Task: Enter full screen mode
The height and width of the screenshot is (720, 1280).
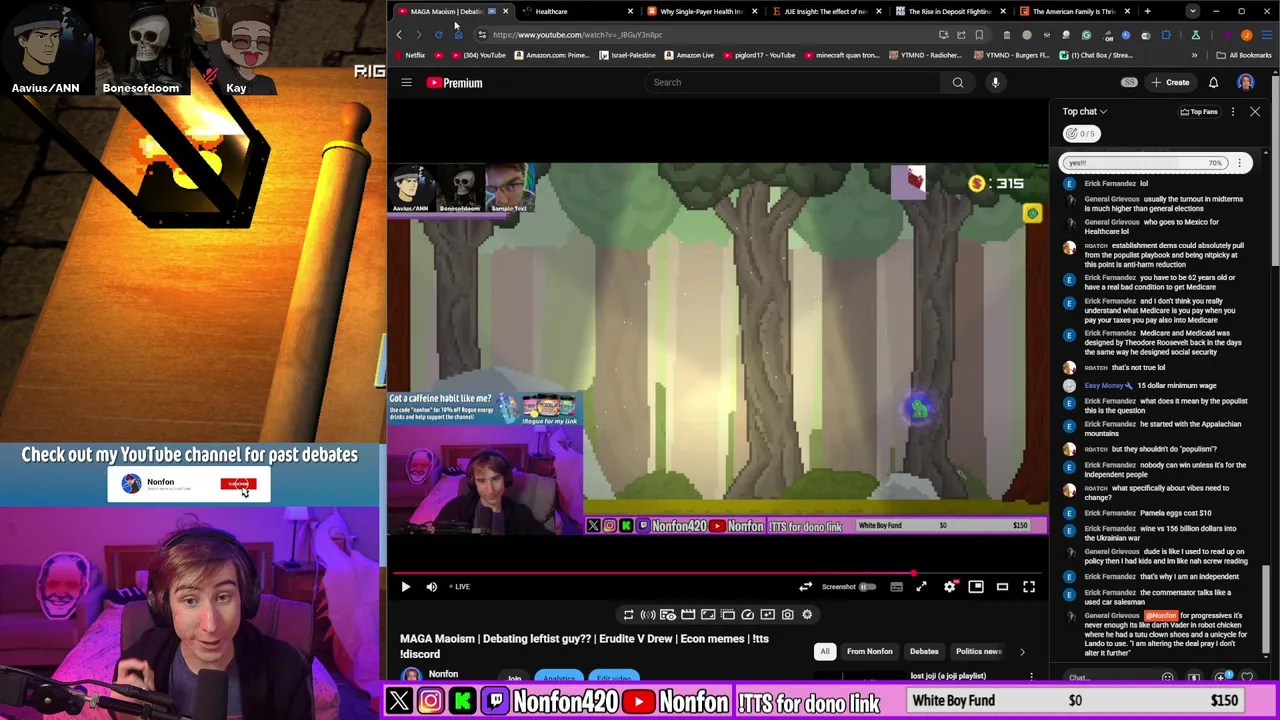Action: 1029,587
